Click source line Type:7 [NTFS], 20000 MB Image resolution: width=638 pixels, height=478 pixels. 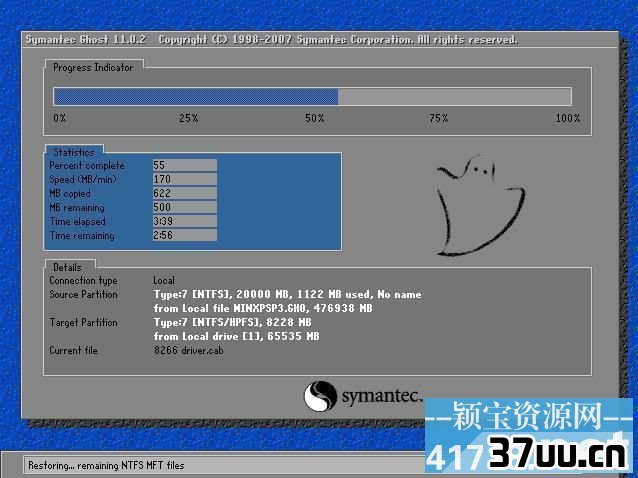point(287,294)
